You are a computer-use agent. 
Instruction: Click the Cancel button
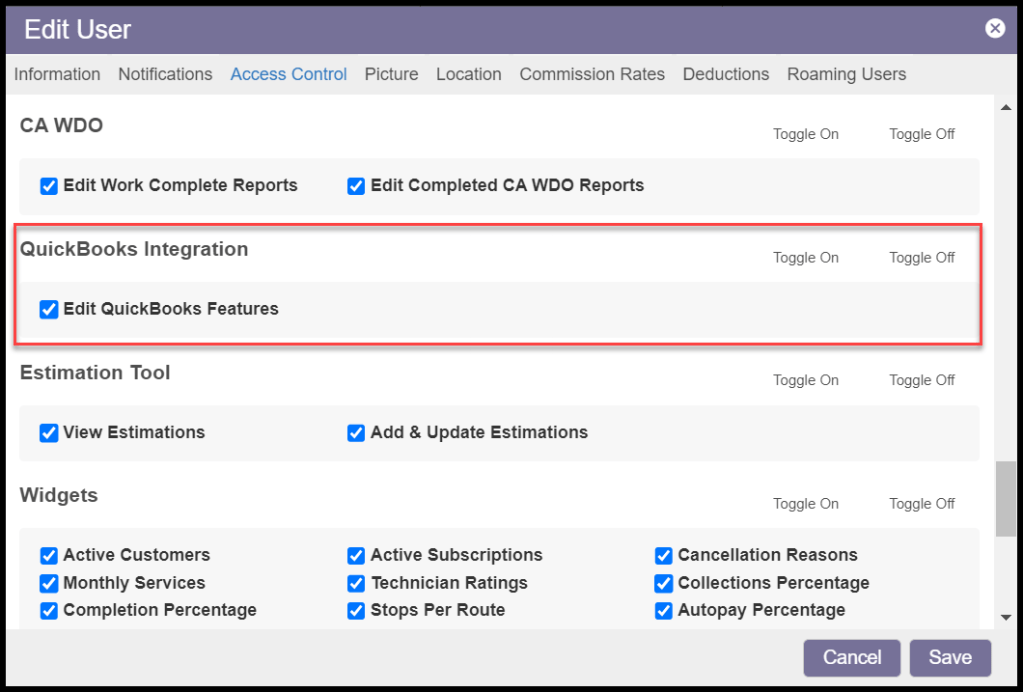(x=851, y=658)
